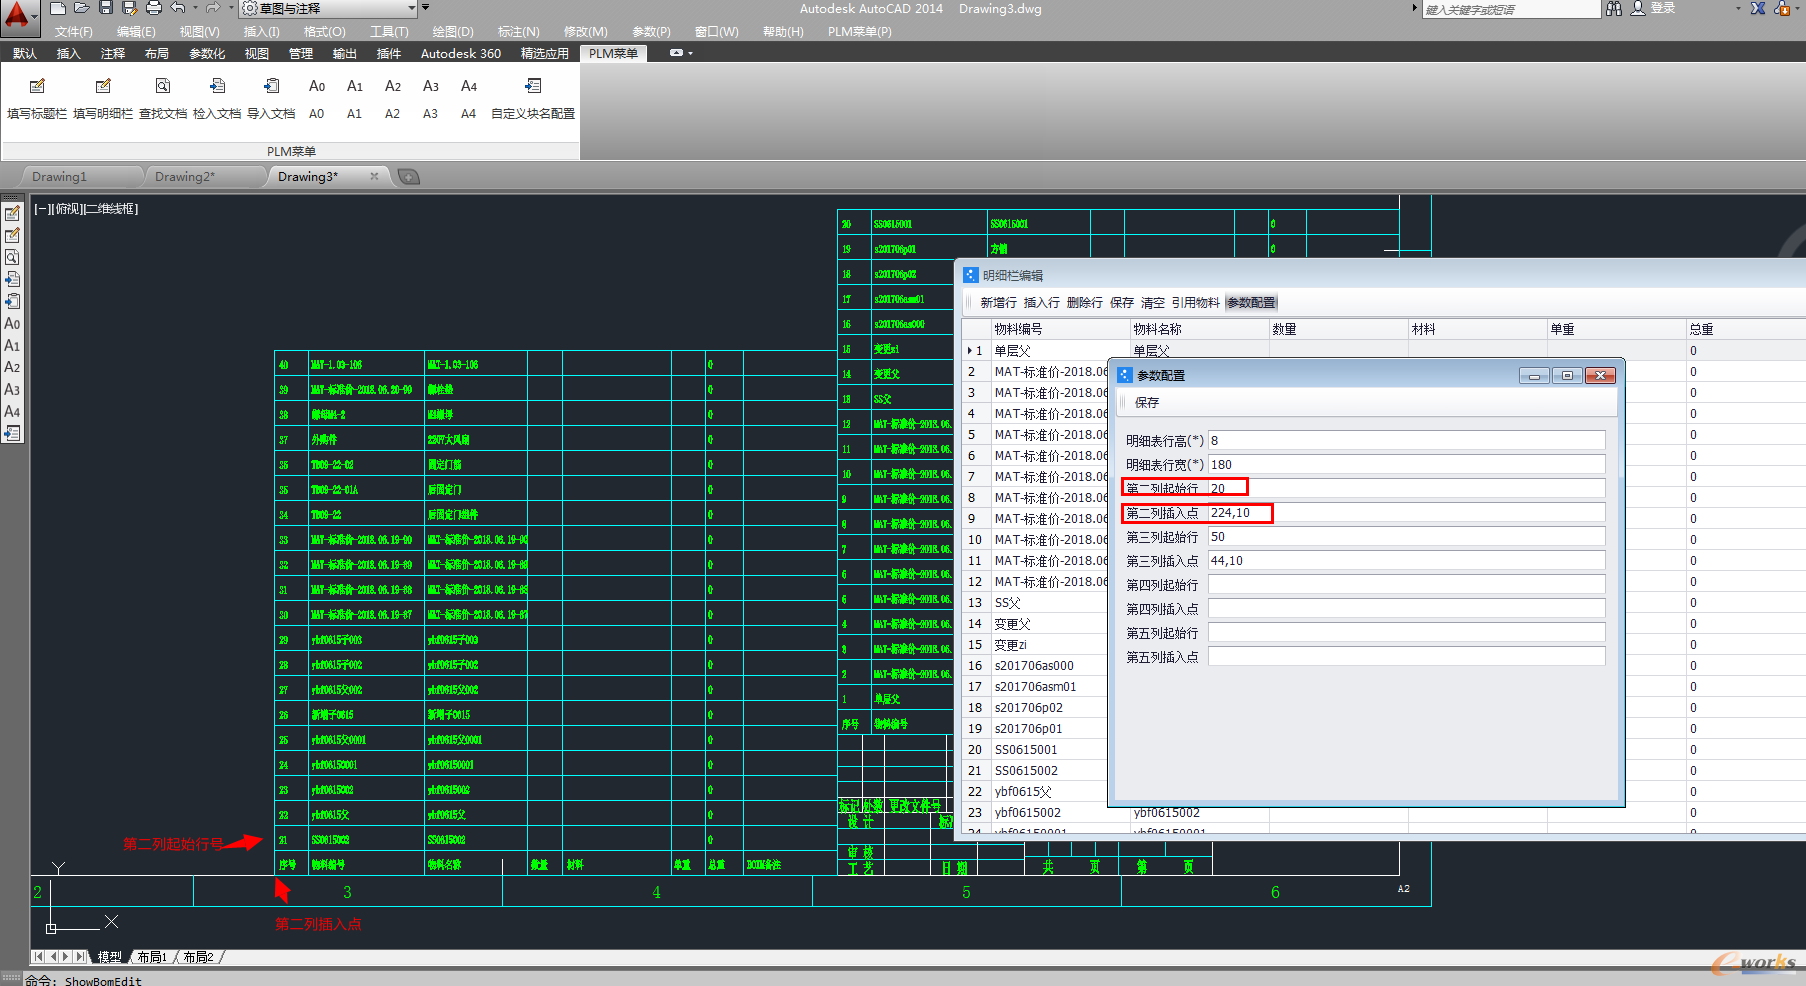Click 检入文档 ribbon icon
The image size is (1806, 986).
217,86
